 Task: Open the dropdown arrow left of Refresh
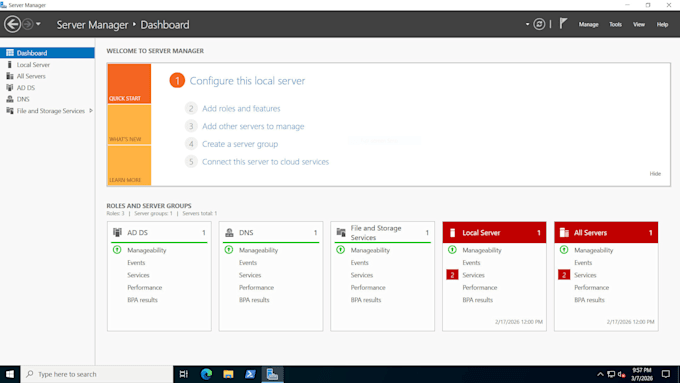[527, 24]
